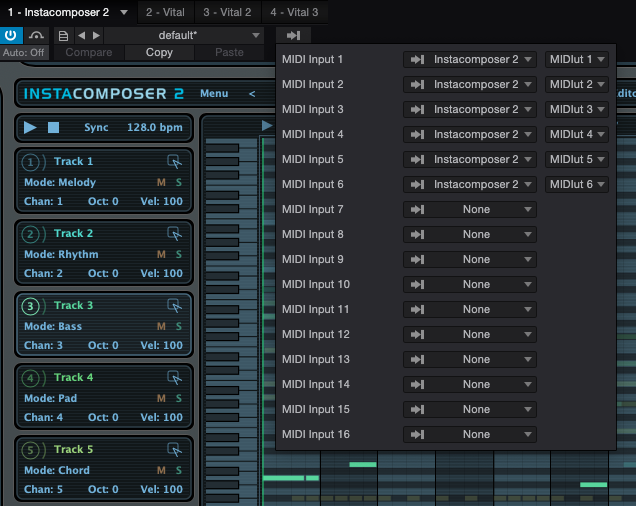Open the default* preset dropdown
The image size is (636, 506).
184,36
